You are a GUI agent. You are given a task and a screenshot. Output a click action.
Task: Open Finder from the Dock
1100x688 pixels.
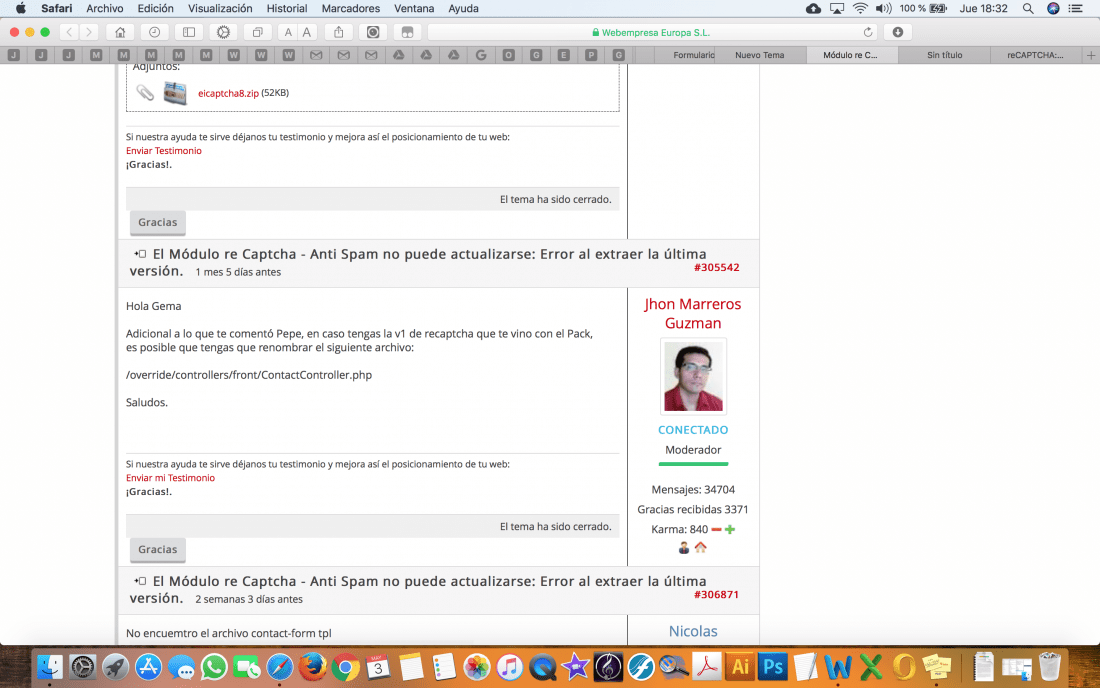[x=49, y=667]
